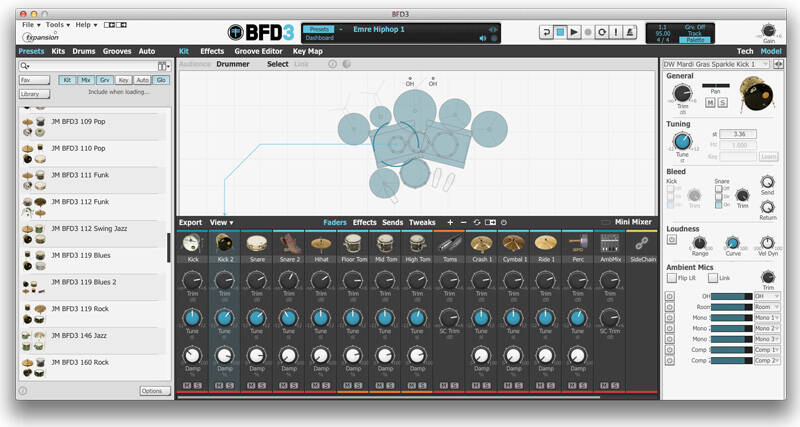Open the Key Map tab
This screenshot has height=427, width=800.
(x=308, y=51)
